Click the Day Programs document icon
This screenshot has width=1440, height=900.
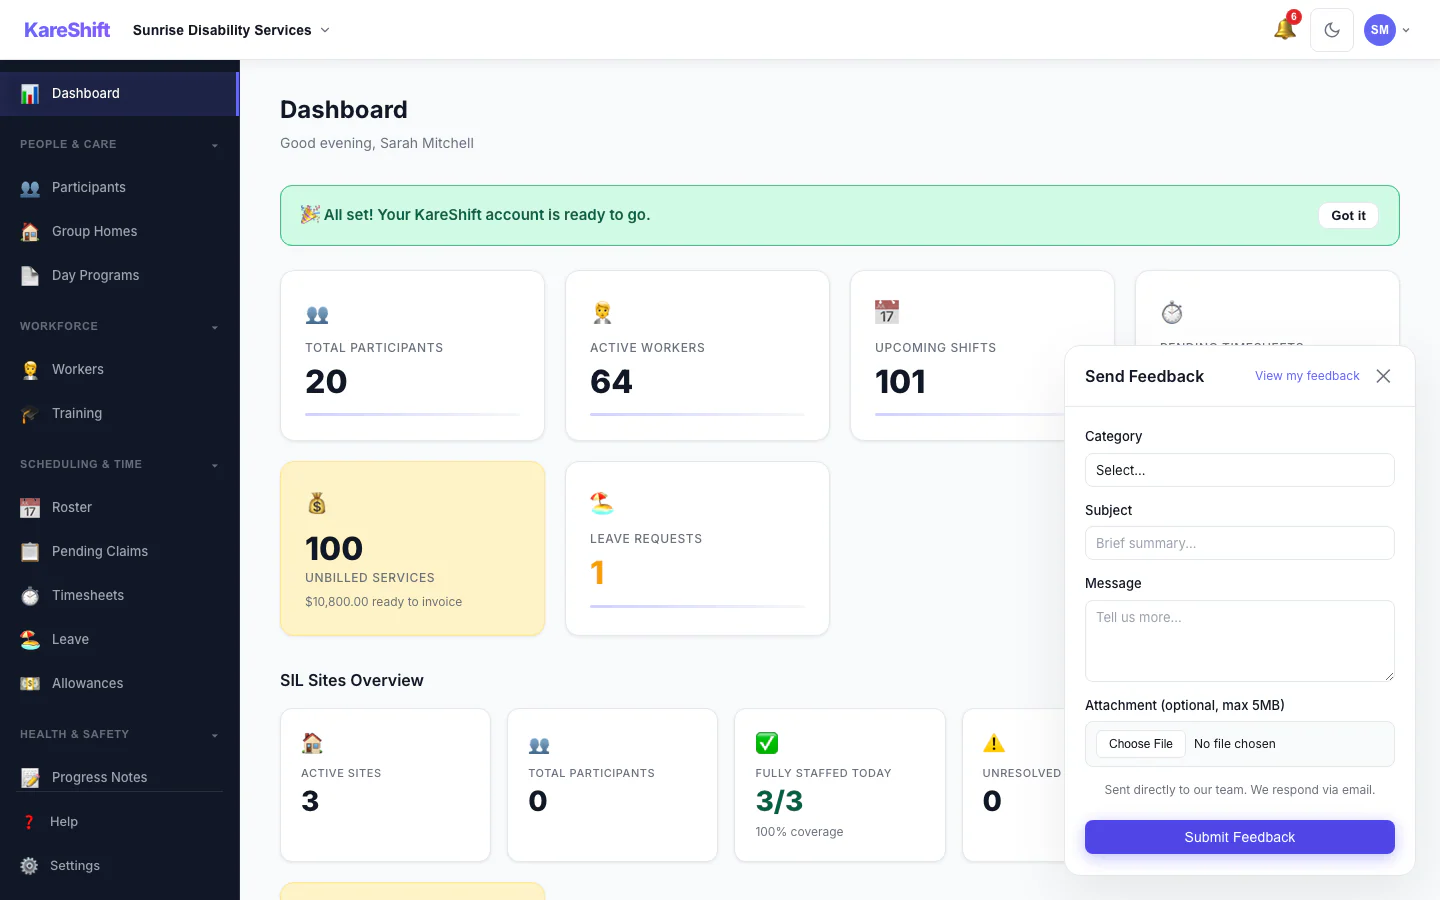pos(30,276)
